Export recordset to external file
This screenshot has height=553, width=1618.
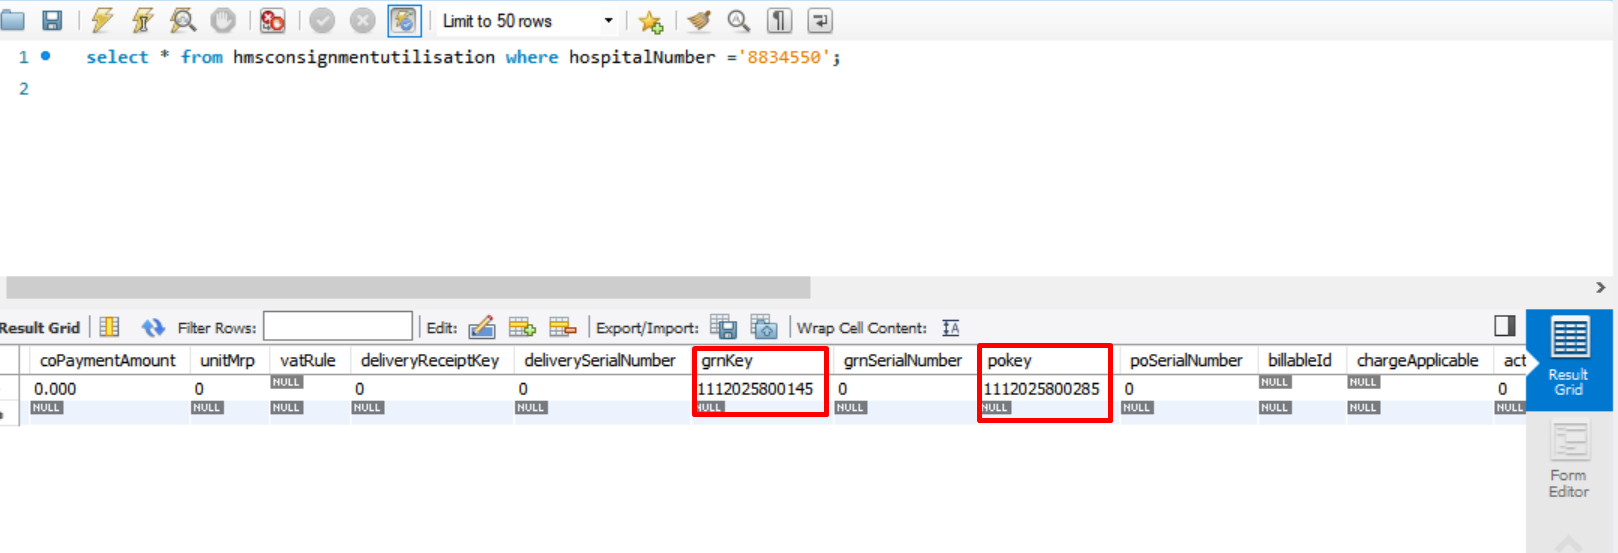pyautogui.click(x=723, y=327)
